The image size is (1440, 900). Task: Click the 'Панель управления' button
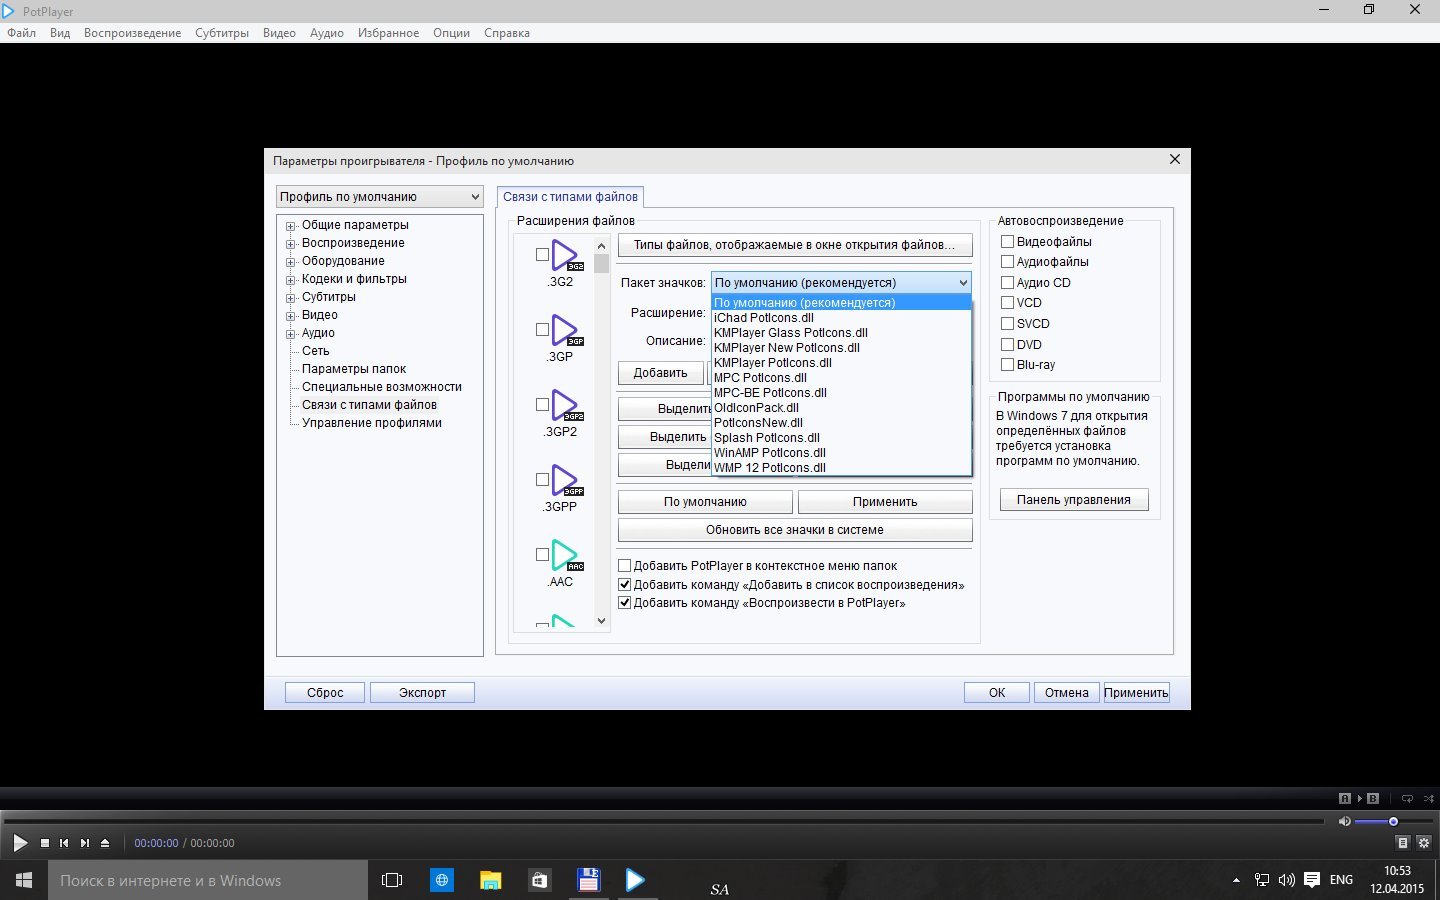pyautogui.click(x=1074, y=500)
